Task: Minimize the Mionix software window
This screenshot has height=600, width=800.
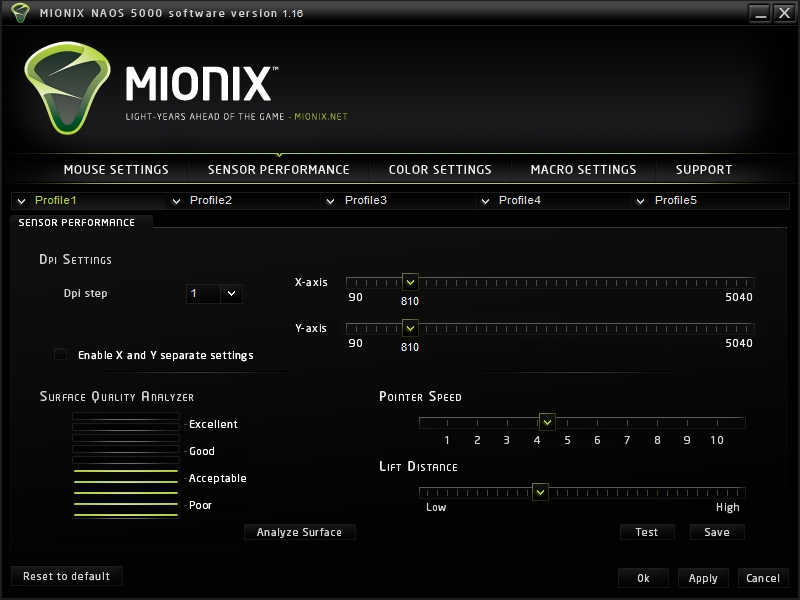Action: [760, 13]
